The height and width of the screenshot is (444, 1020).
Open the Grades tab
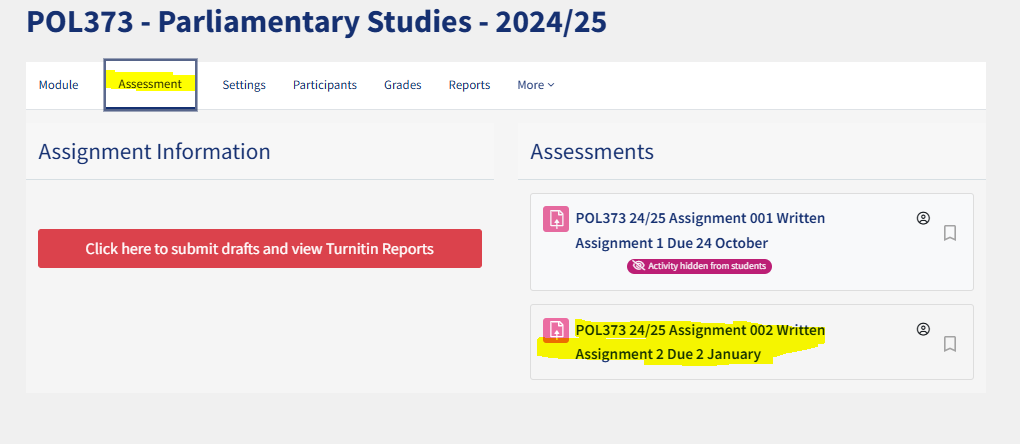tap(403, 85)
